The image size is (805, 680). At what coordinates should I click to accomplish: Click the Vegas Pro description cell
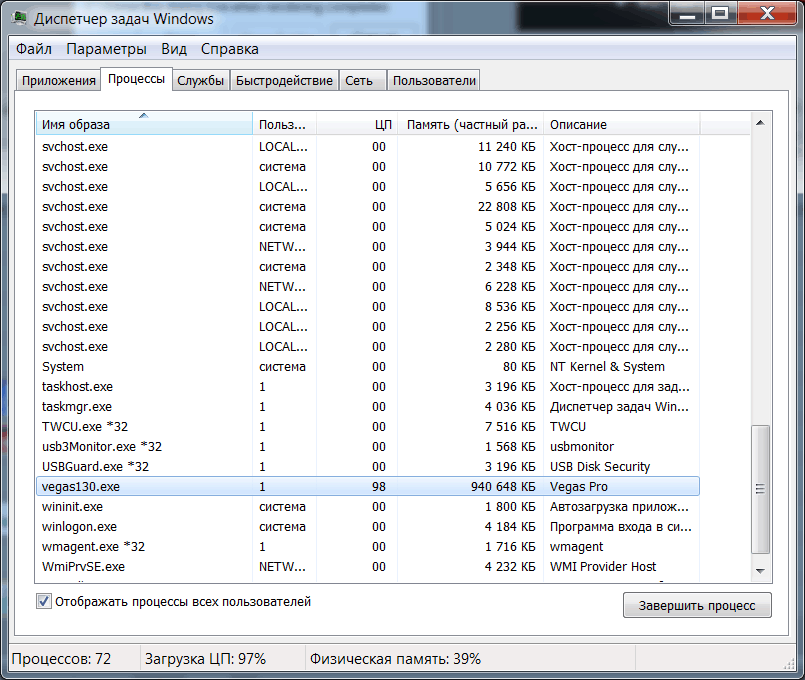click(579, 487)
